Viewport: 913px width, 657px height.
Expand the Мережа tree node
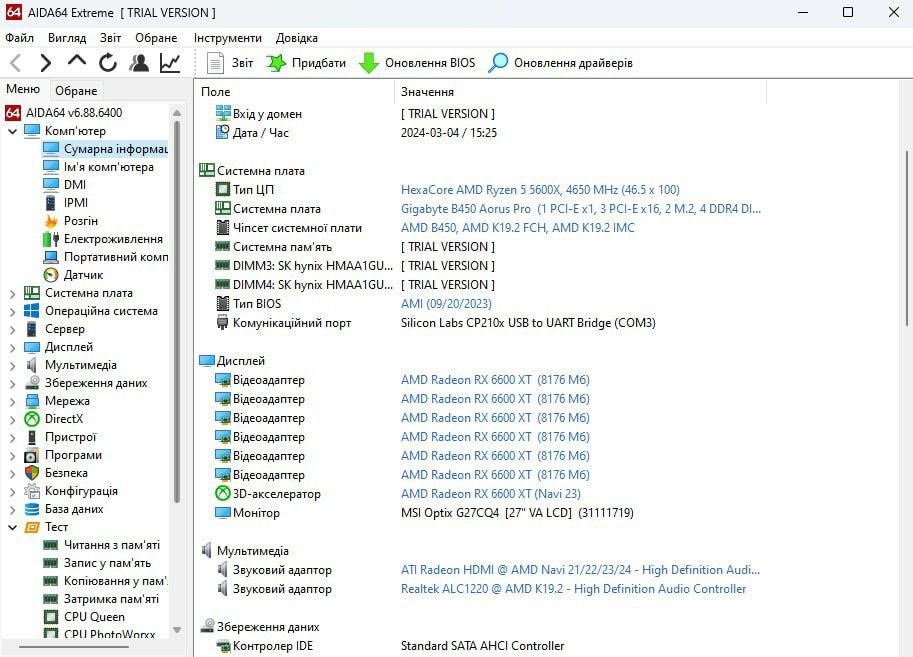pyautogui.click(x=12, y=402)
